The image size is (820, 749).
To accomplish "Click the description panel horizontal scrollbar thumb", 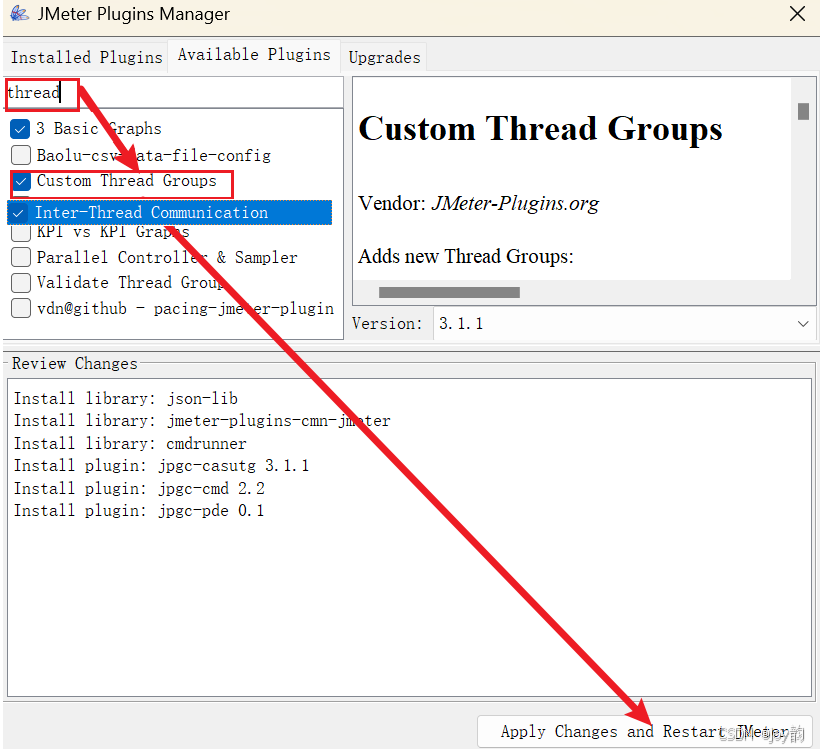I will coord(449,292).
